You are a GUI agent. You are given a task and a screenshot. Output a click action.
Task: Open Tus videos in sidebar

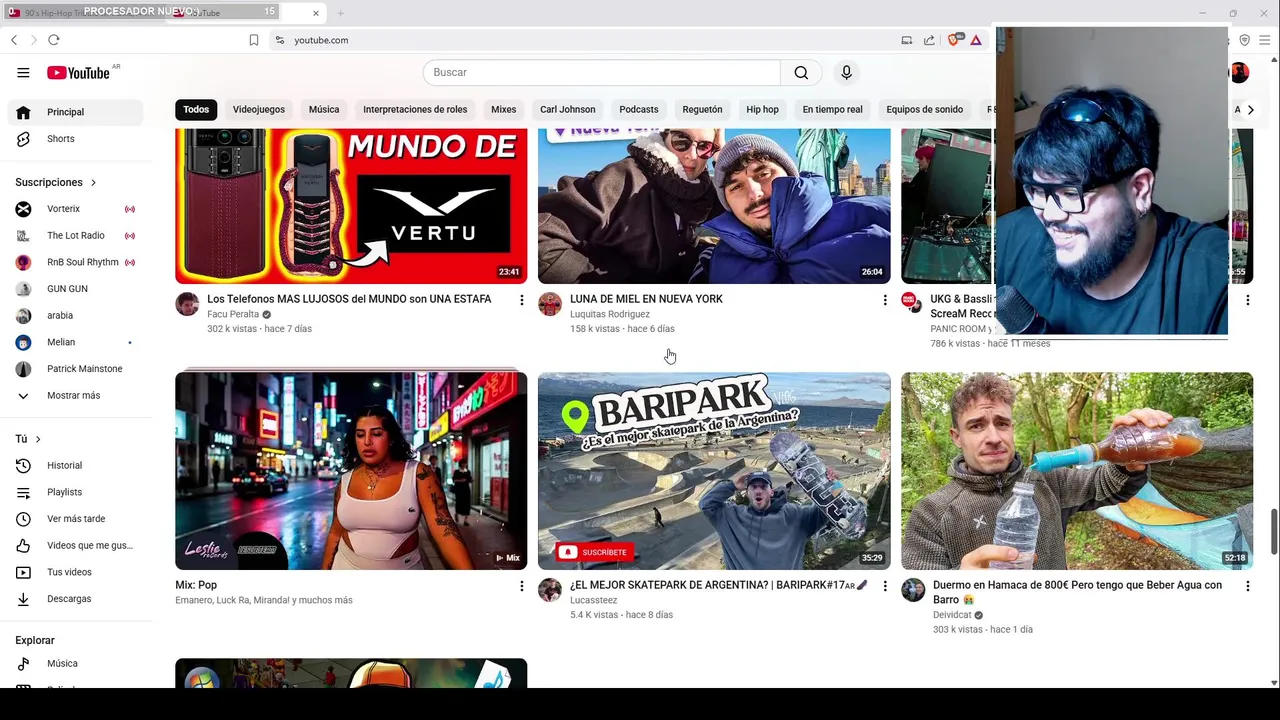pos(75,572)
